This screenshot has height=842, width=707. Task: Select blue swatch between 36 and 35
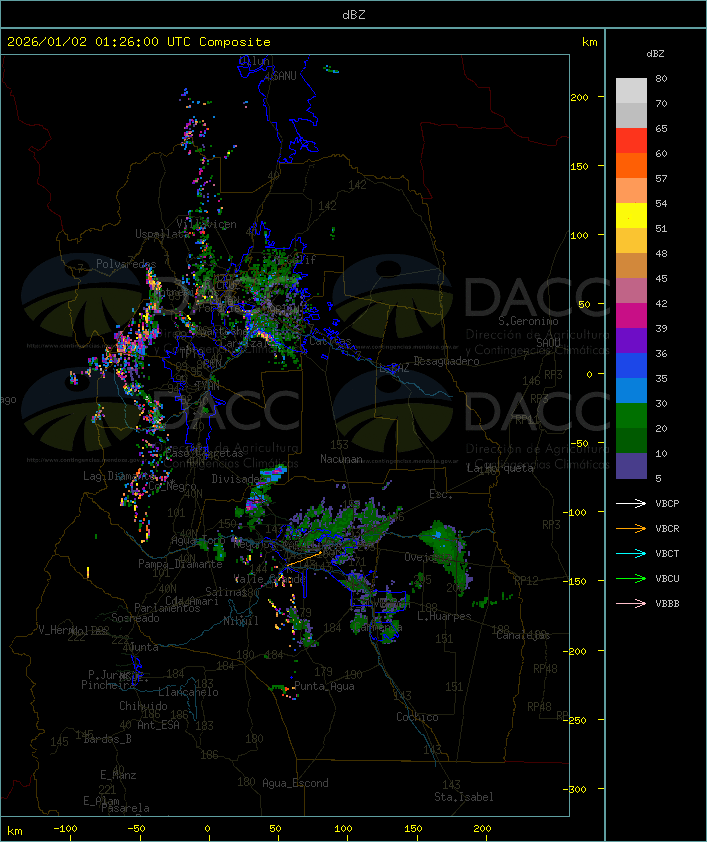(631, 366)
